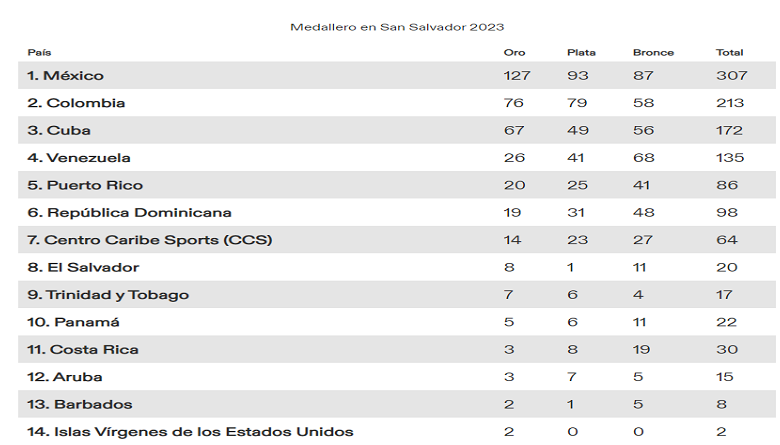Choose the "11. Costa Rica" row name
The width and height of the screenshot is (780, 445).
click(83, 350)
